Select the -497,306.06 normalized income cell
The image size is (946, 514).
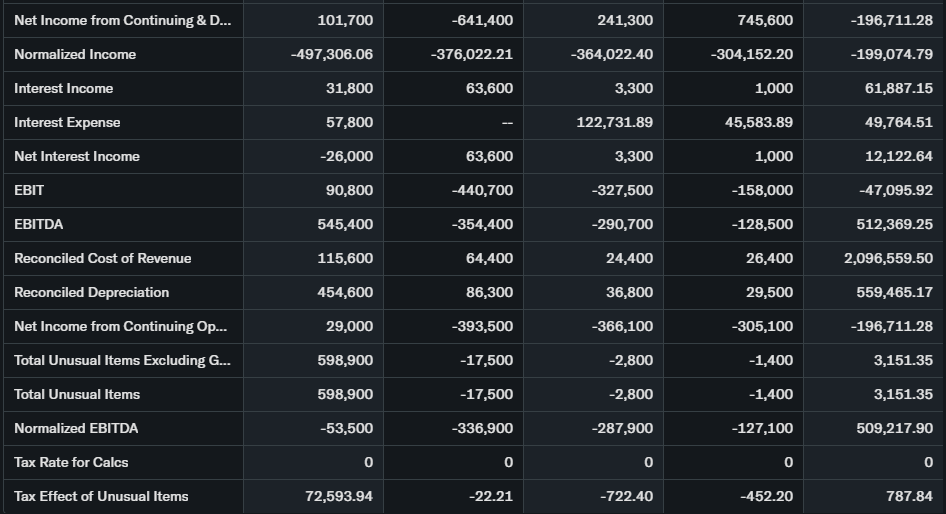tap(332, 54)
